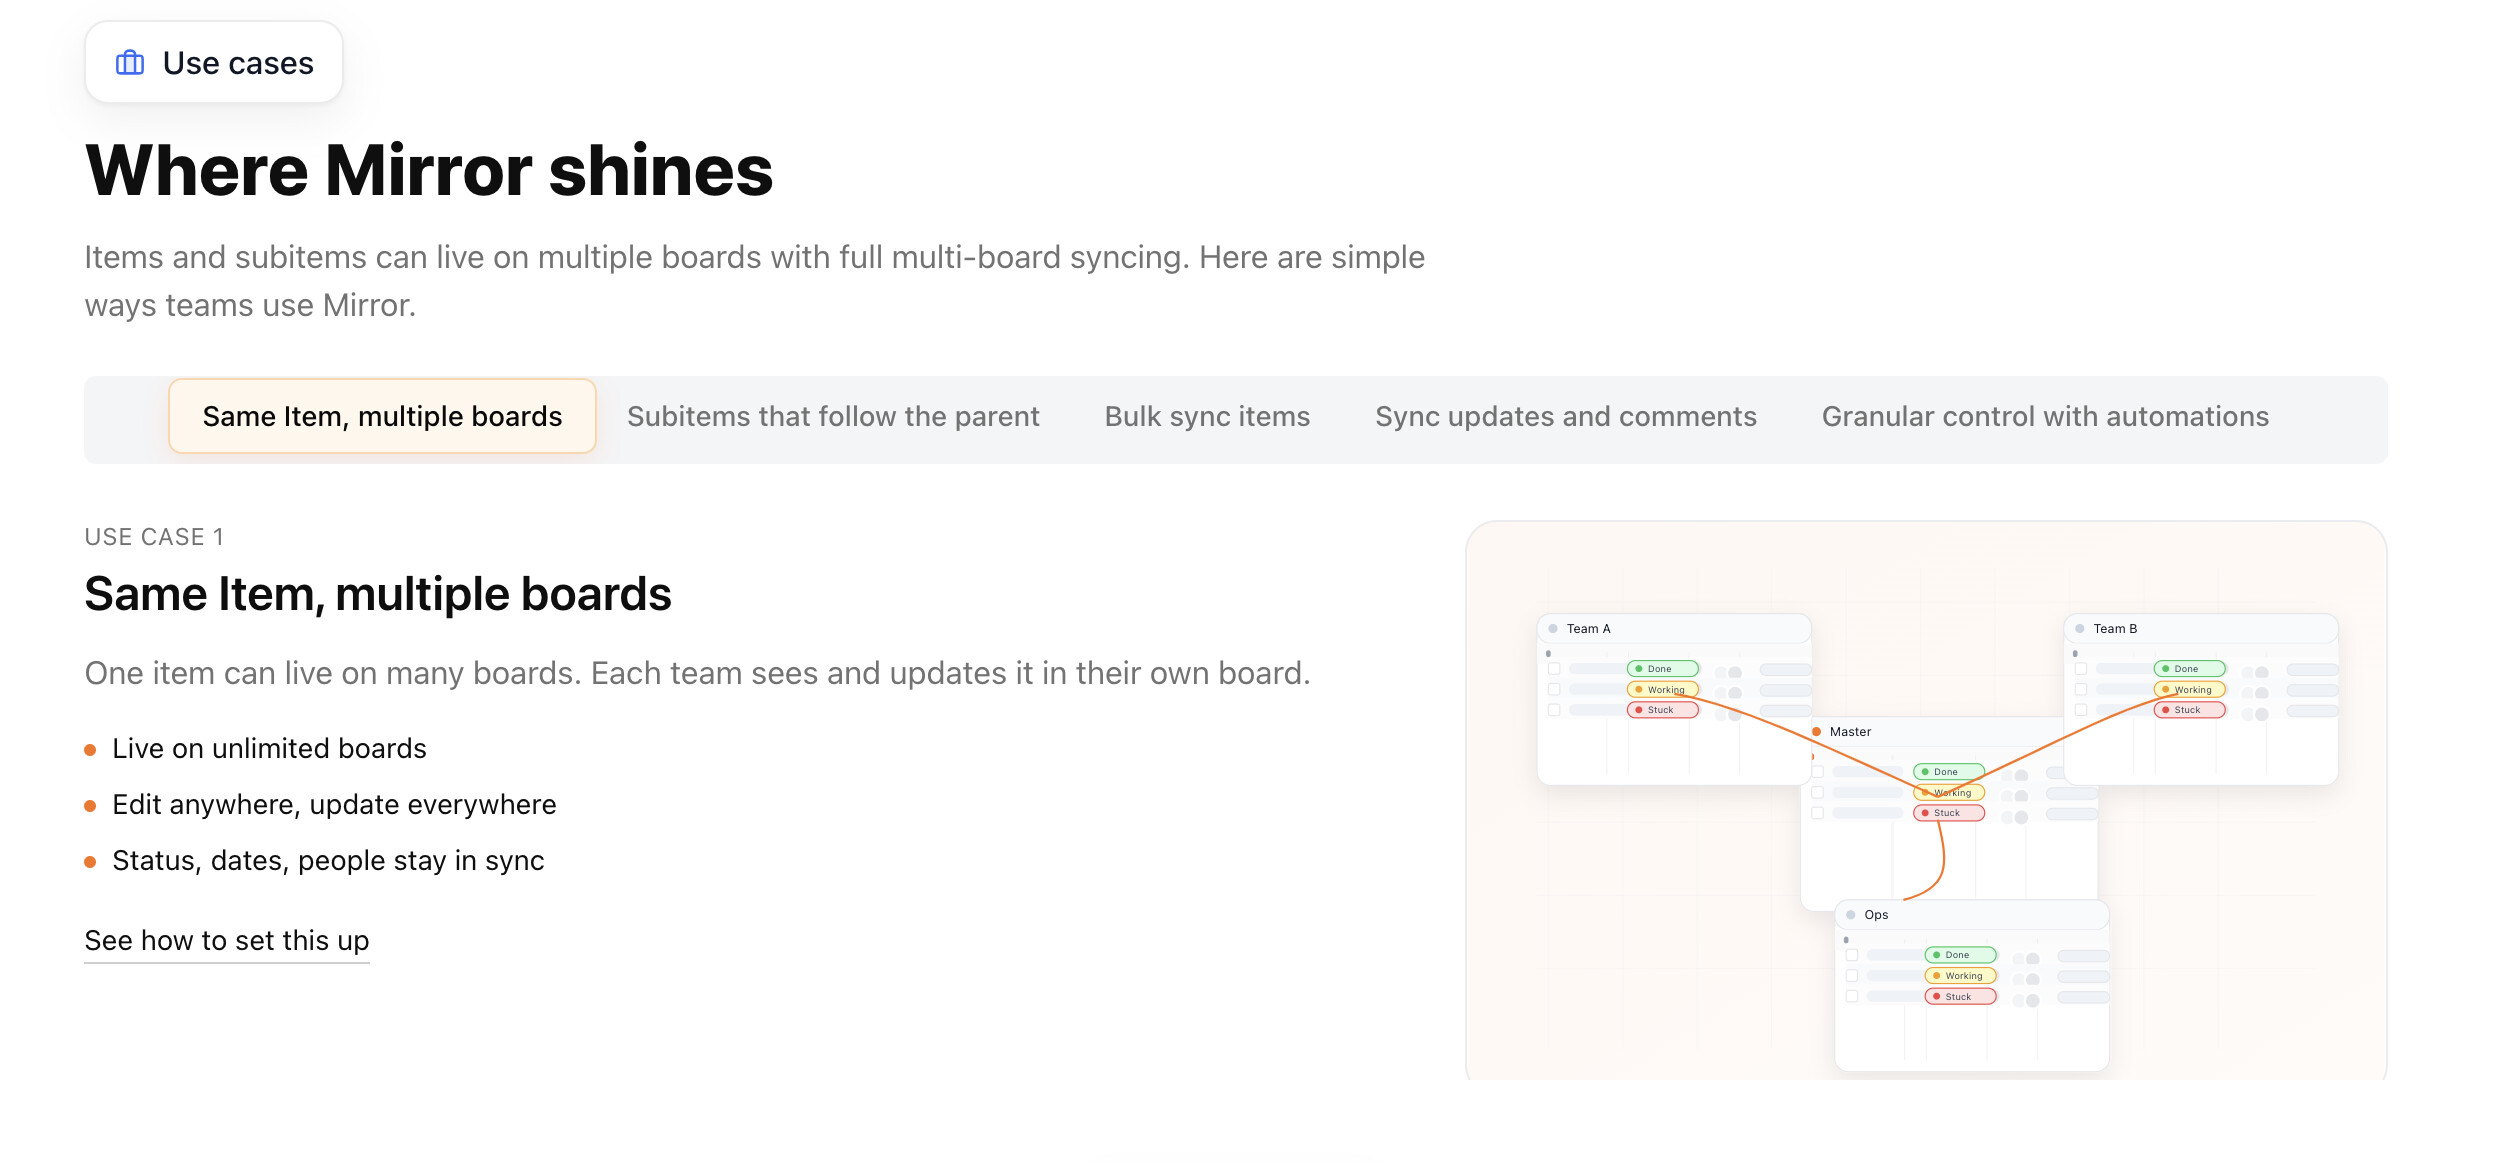This screenshot has width=2516, height=1162.
Task: Click the briefcase icon beside Use cases
Action: (130, 63)
